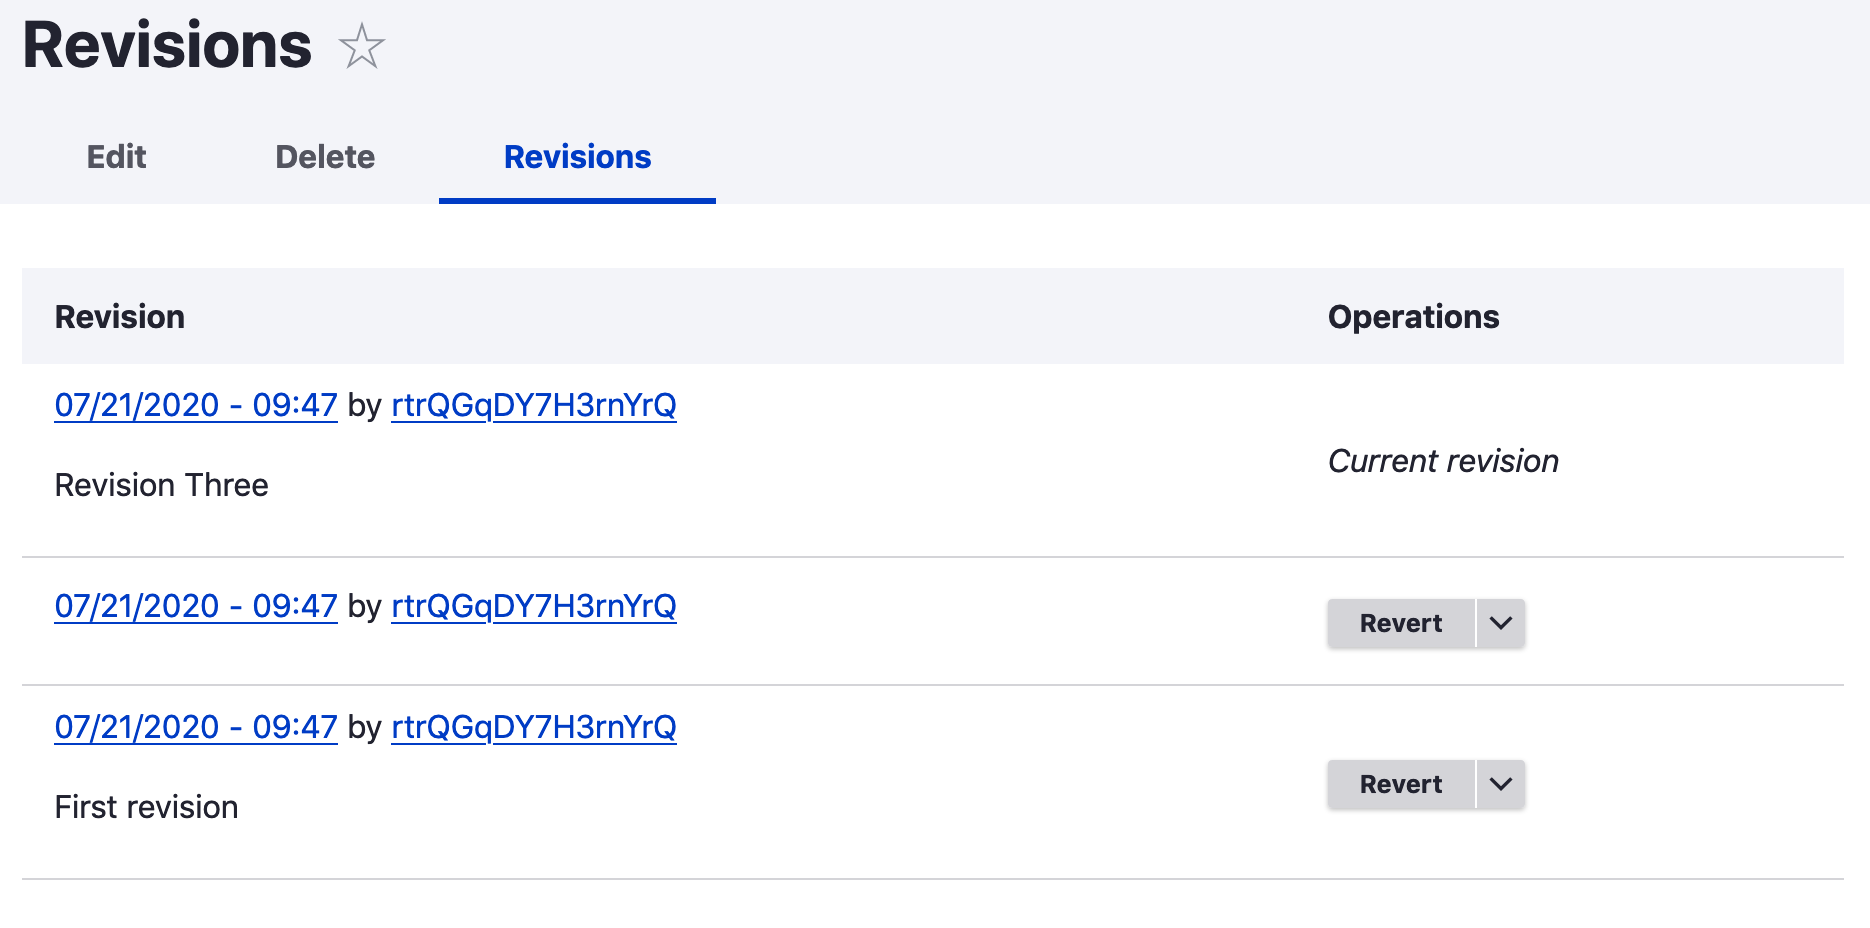Switch to the Edit tab
The image size is (1870, 928).
pyautogui.click(x=115, y=157)
